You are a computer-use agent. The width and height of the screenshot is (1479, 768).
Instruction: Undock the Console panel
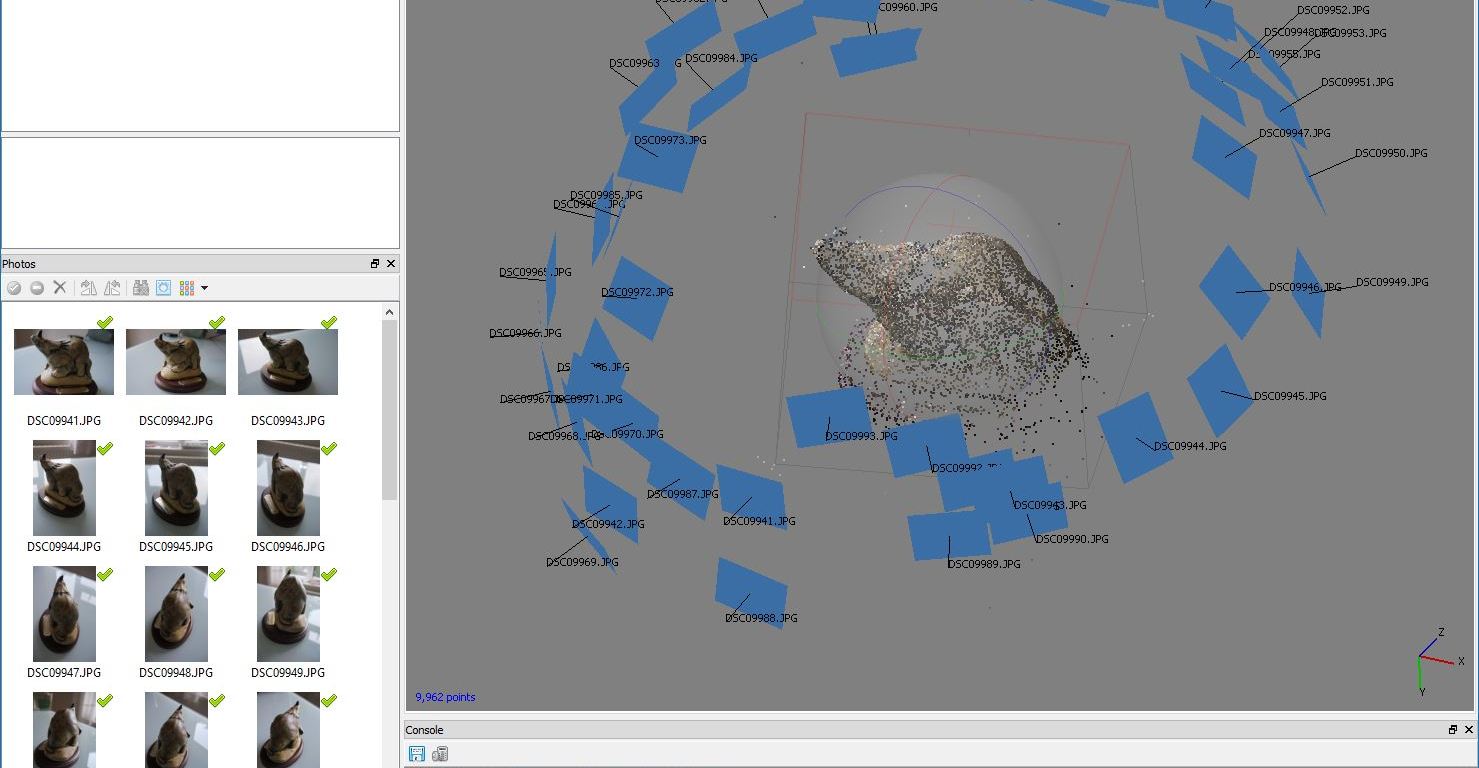coord(1453,730)
